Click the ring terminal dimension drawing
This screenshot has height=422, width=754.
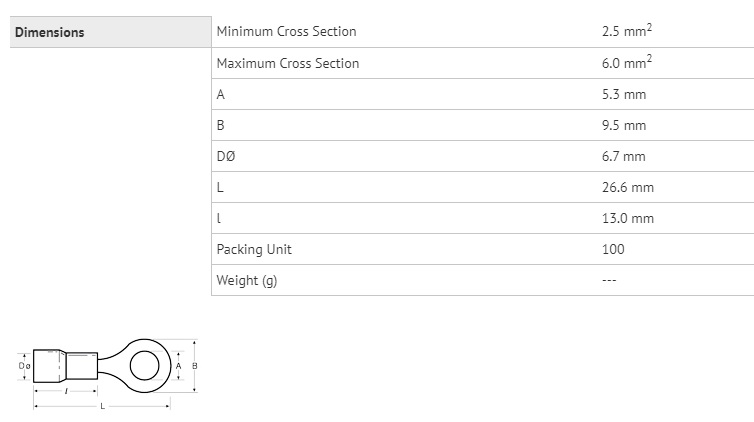108,373
